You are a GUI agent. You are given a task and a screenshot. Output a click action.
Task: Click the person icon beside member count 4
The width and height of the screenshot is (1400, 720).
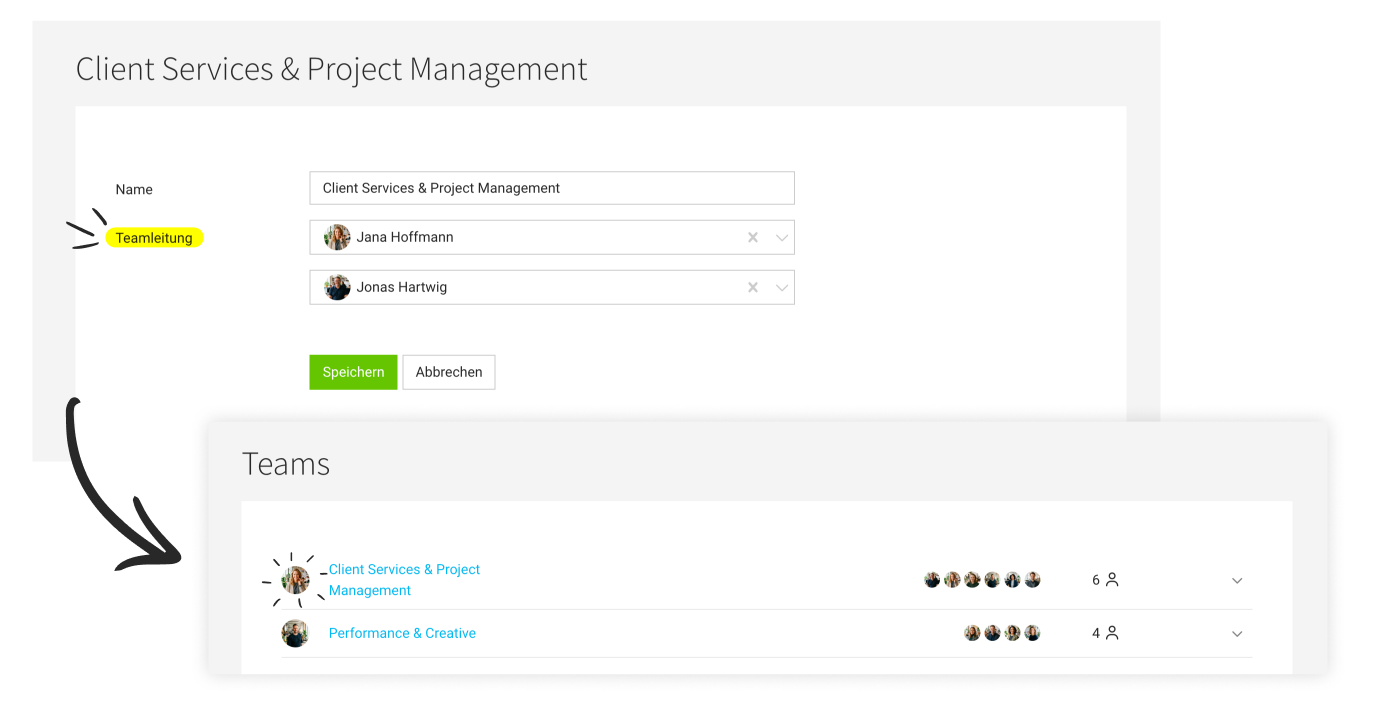point(1112,632)
